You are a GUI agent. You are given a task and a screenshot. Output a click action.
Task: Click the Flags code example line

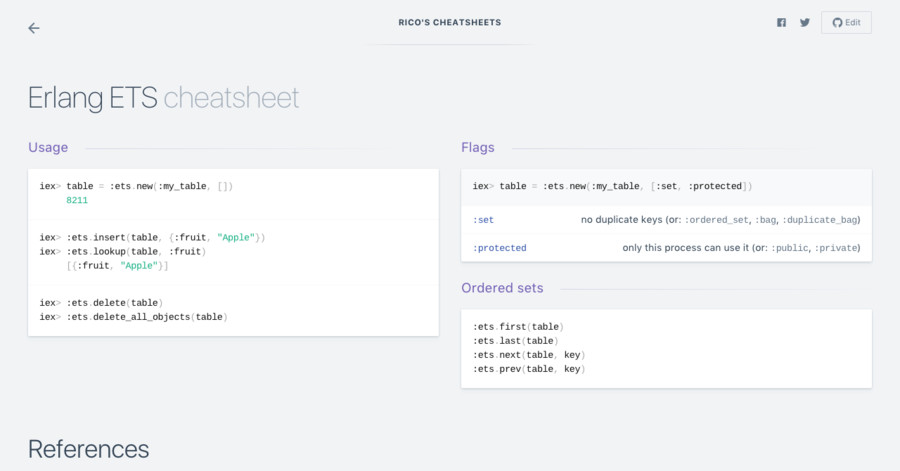[612, 186]
